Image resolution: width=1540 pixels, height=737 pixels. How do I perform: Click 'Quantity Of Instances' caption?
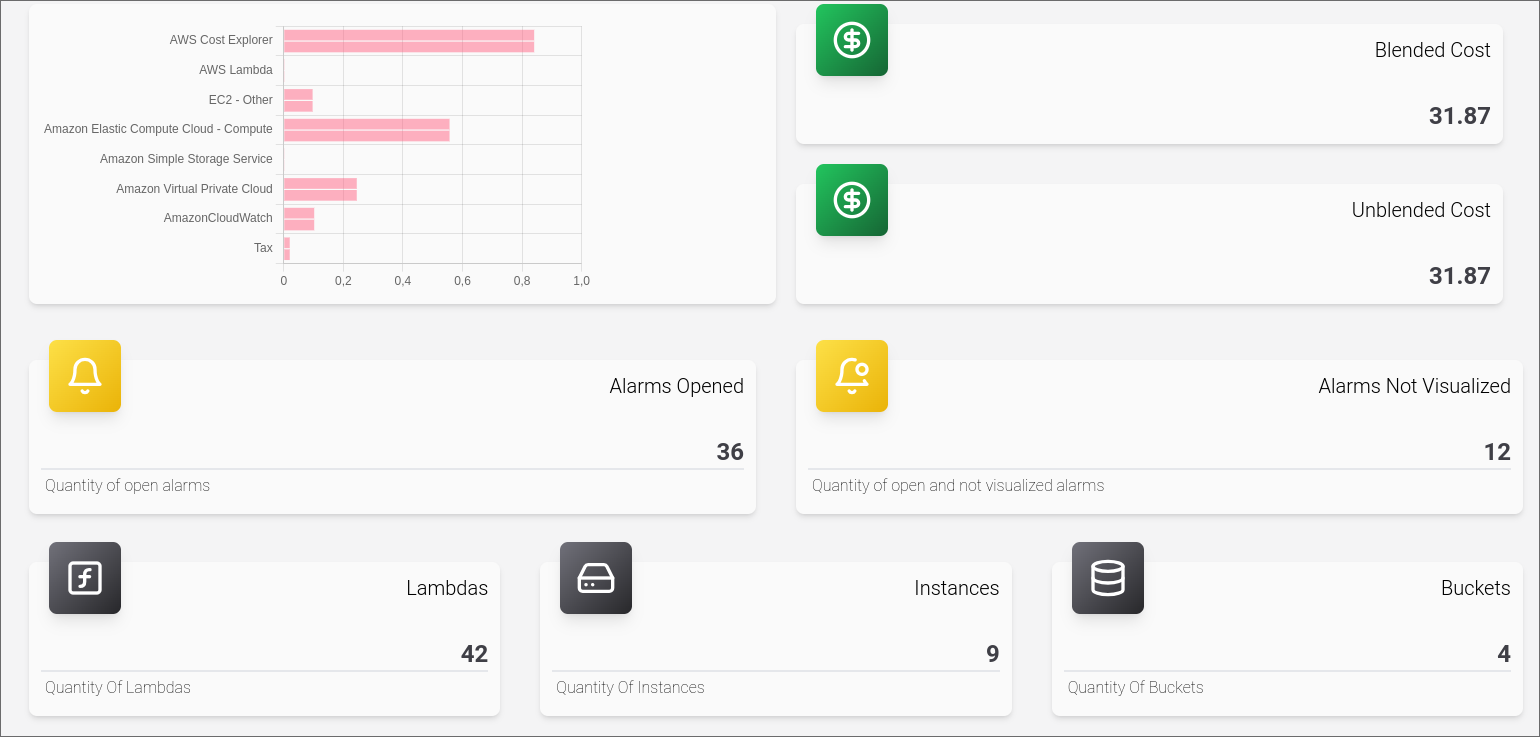point(631,688)
